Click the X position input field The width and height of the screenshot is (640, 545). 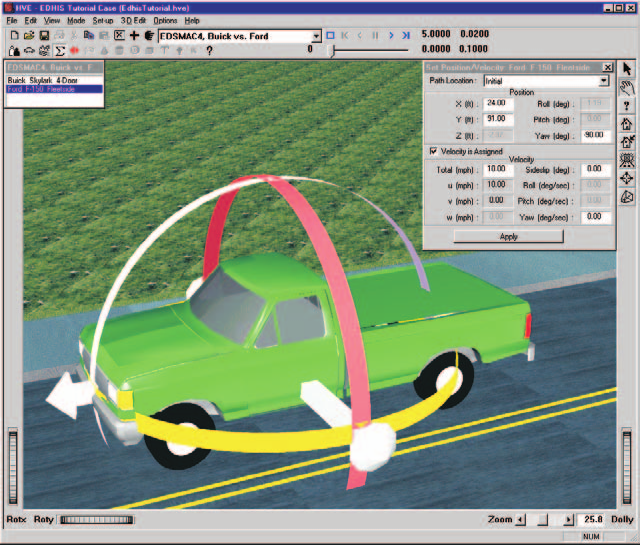[498, 103]
